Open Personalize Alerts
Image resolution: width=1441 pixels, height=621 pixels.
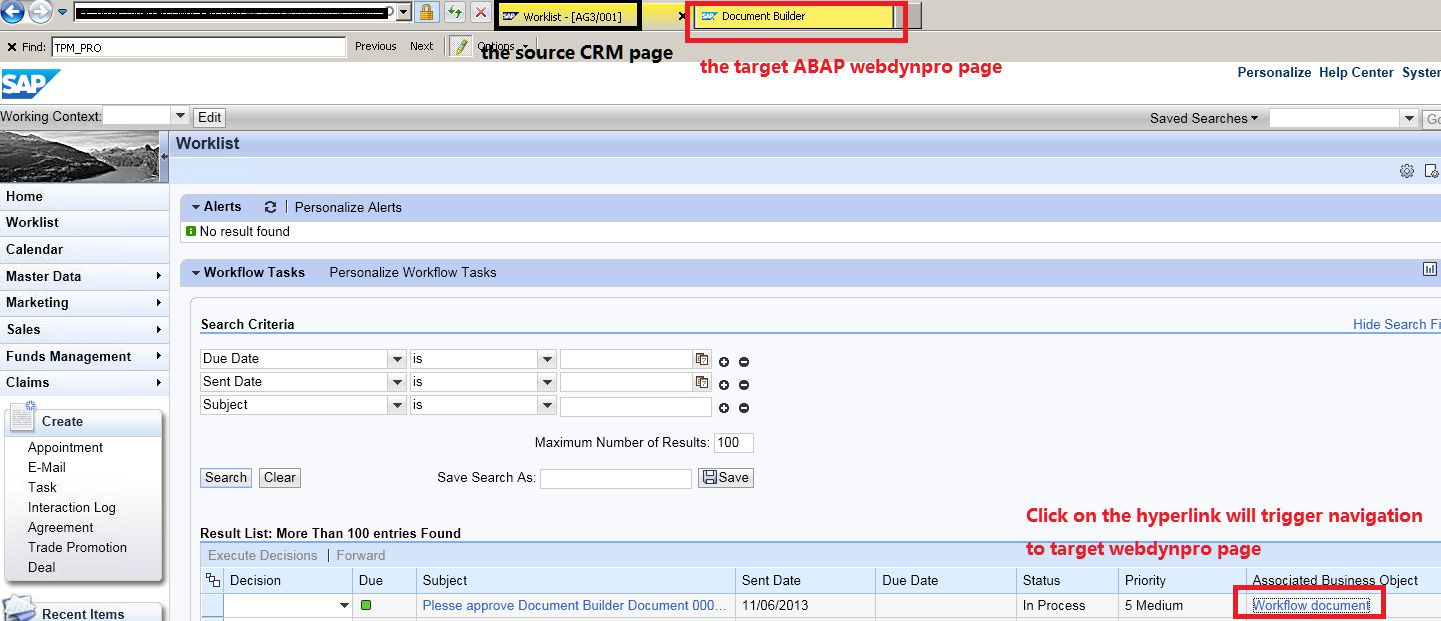coord(348,207)
